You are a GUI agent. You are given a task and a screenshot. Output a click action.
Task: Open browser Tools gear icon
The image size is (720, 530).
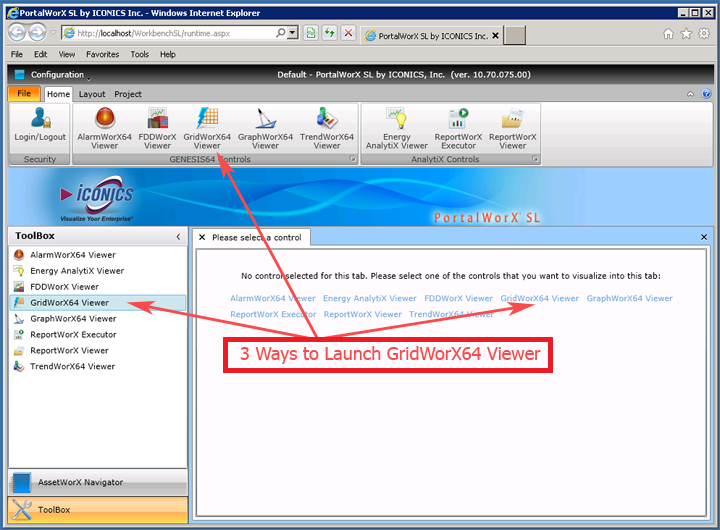pyautogui.click(x=704, y=34)
